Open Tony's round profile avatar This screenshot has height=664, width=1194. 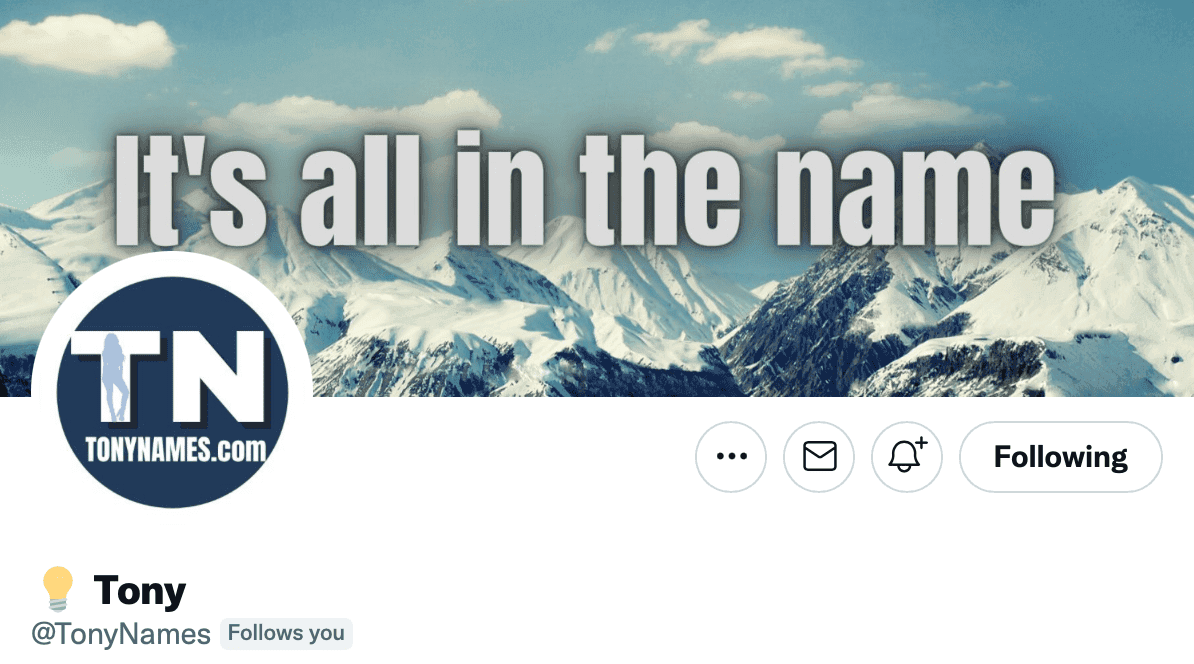(172, 392)
